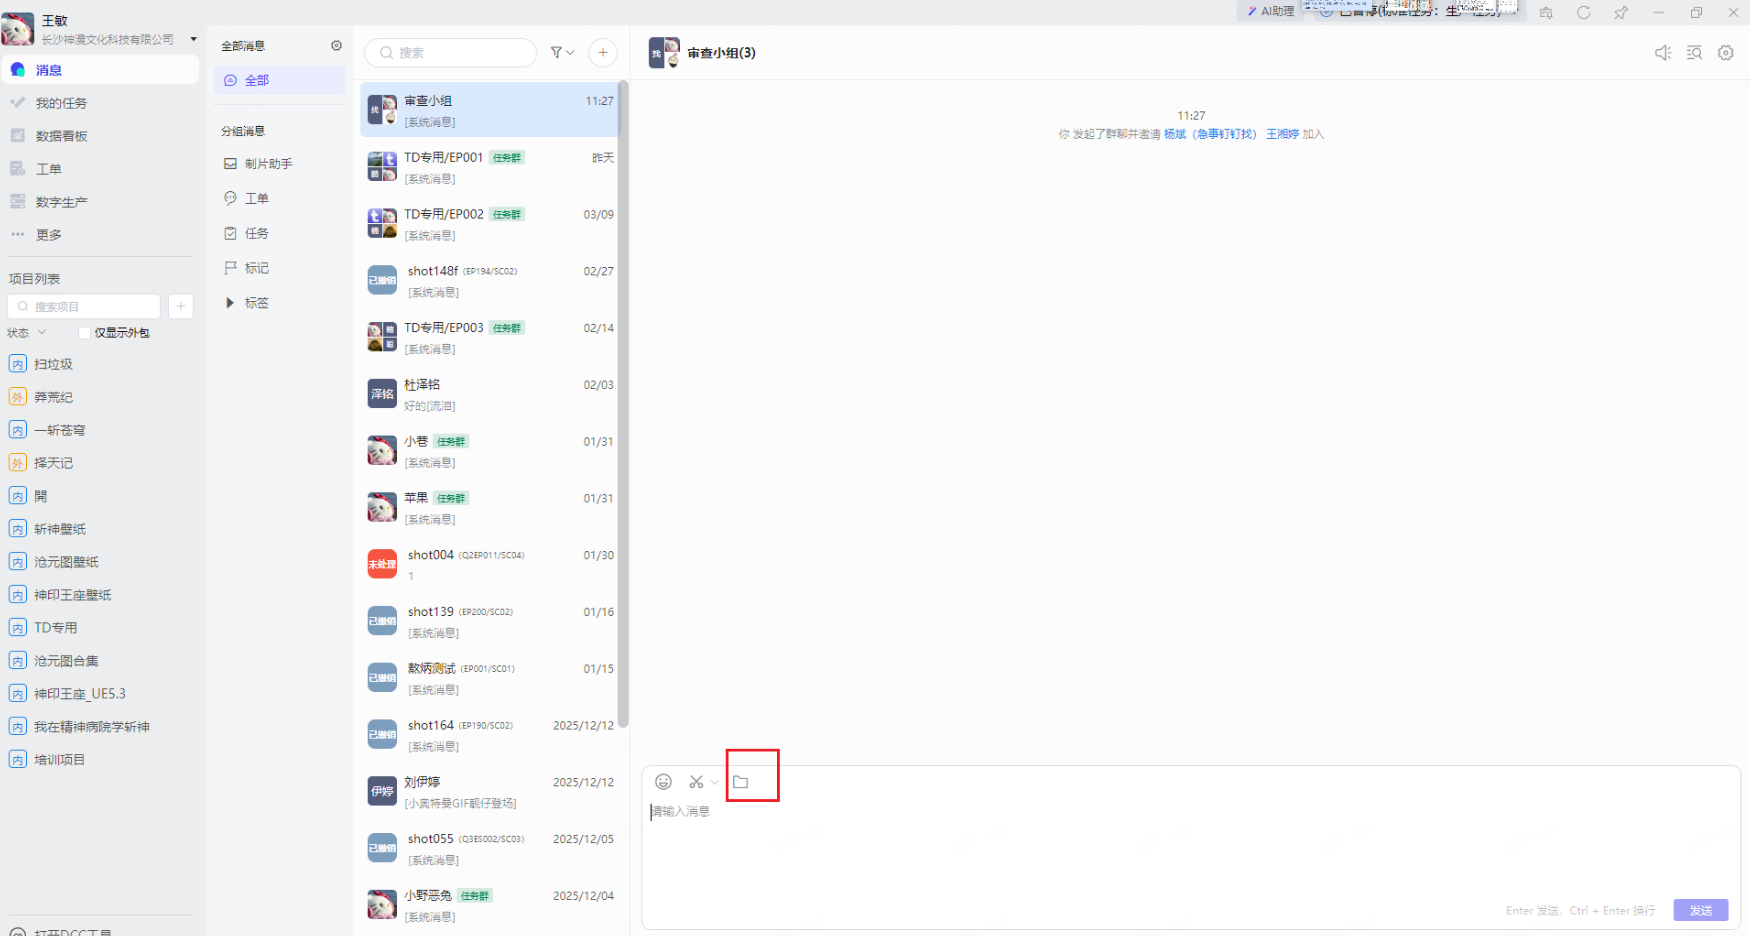The image size is (1750, 936).
Task: Open 工单 in the left navigation
Action: coord(100,169)
